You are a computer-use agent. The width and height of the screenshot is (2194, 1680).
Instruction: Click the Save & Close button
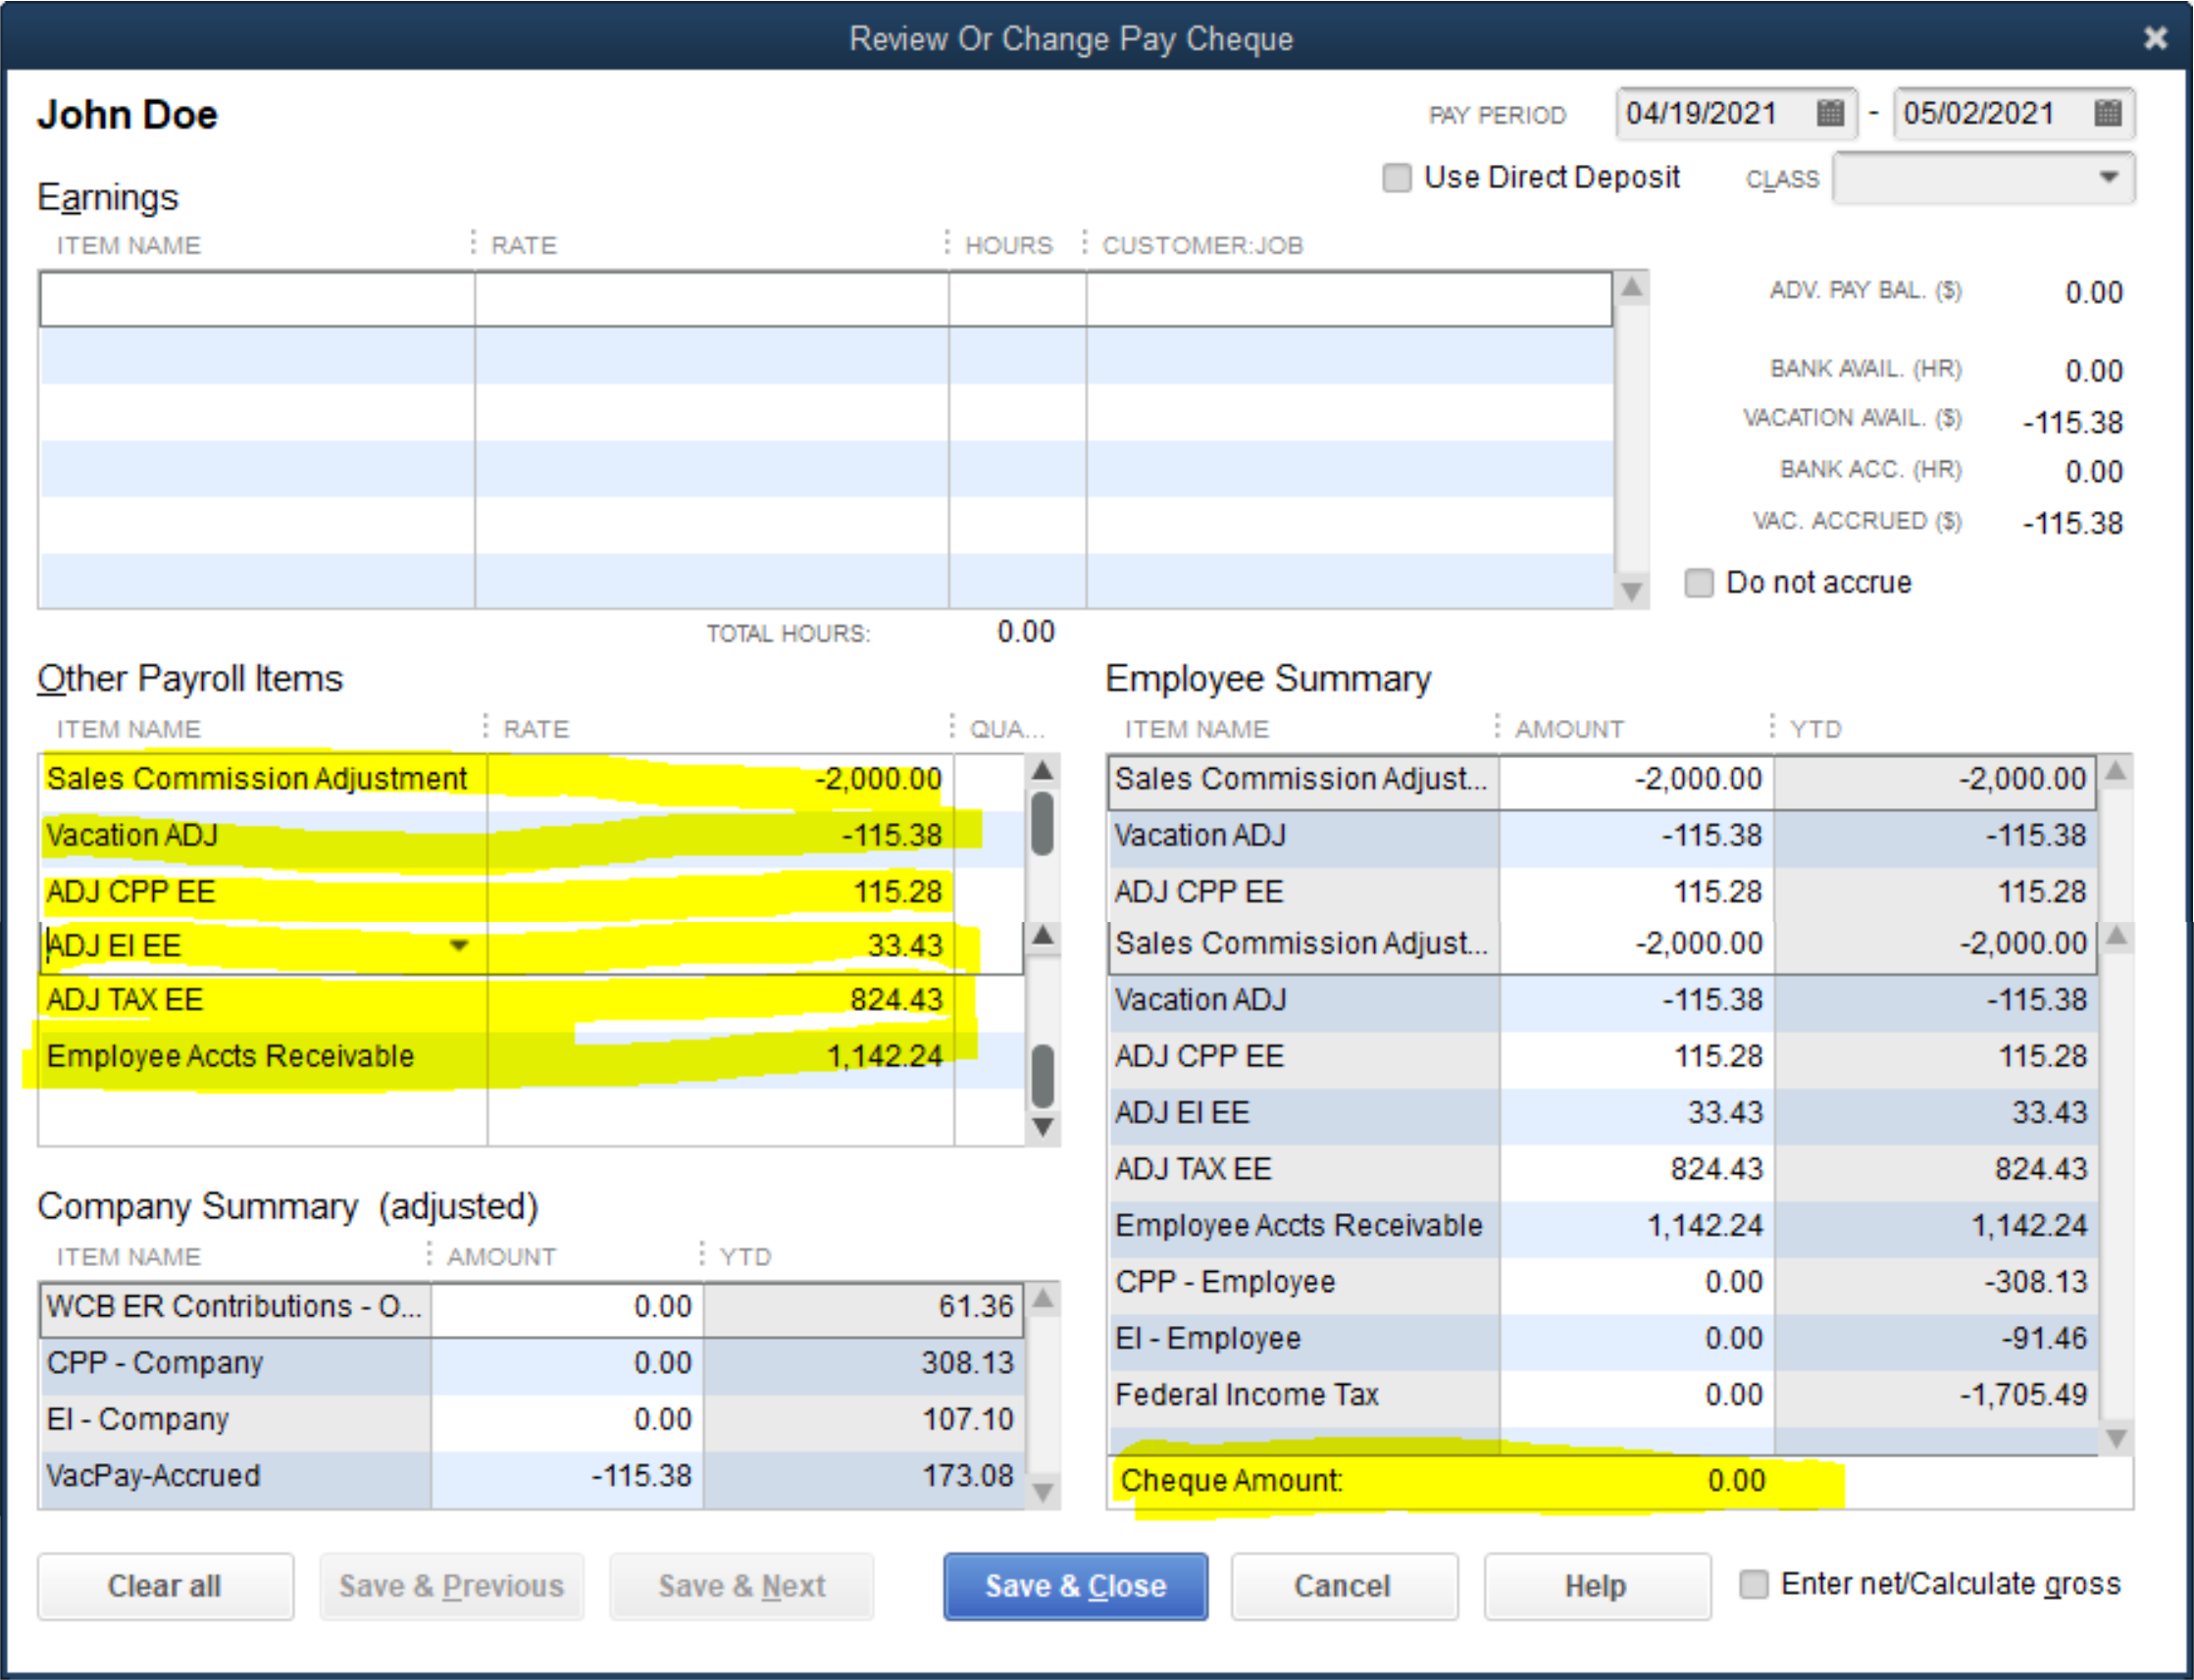point(1075,1586)
